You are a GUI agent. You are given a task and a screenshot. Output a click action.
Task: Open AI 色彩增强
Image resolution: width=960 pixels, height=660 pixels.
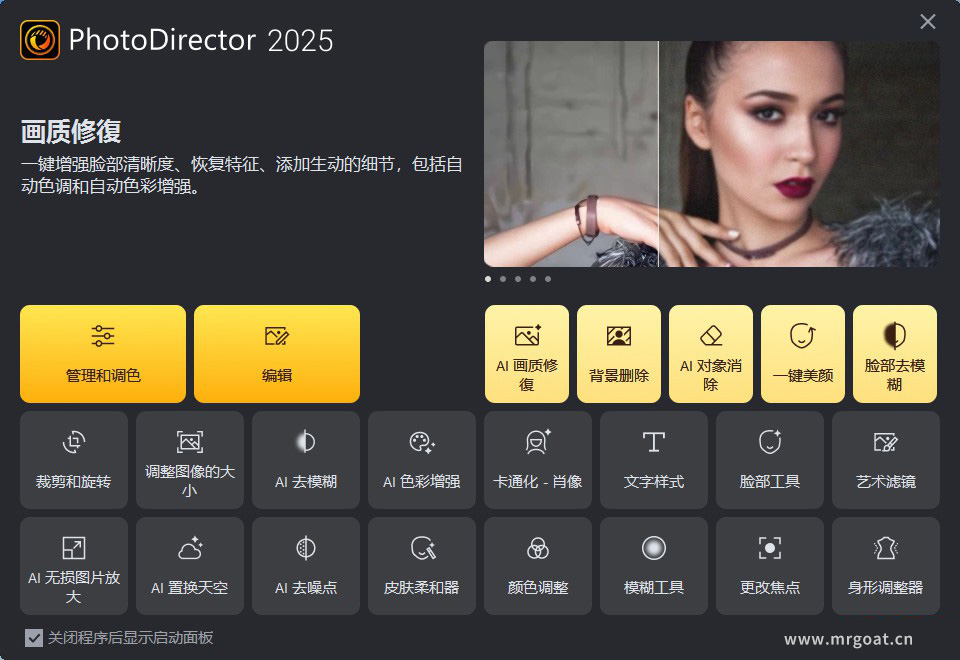(421, 460)
